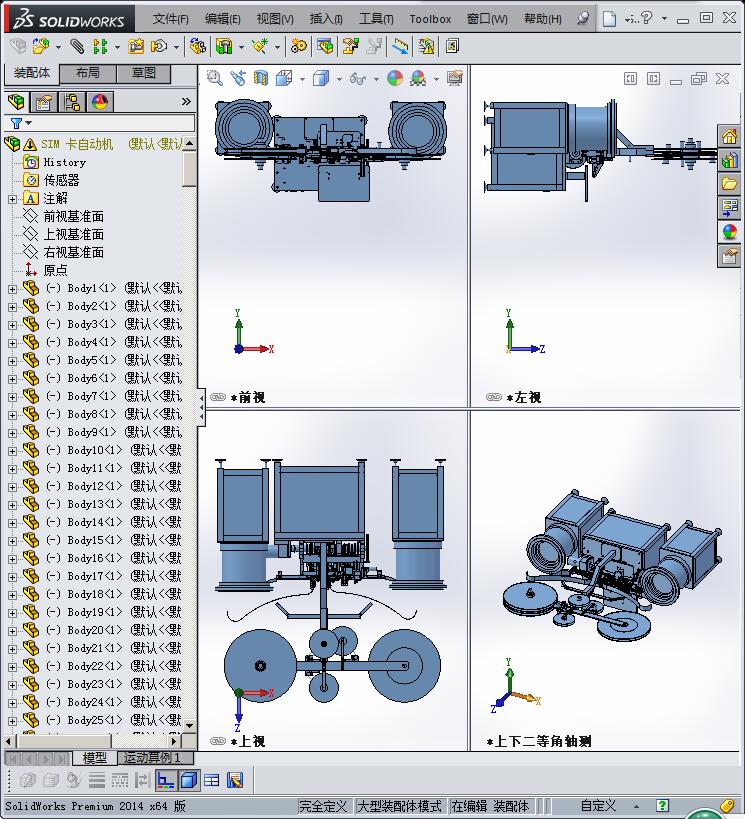Toggle the axis layout icon in bottom toolbar
Viewport: 745px width, 819px height.
click(x=166, y=780)
